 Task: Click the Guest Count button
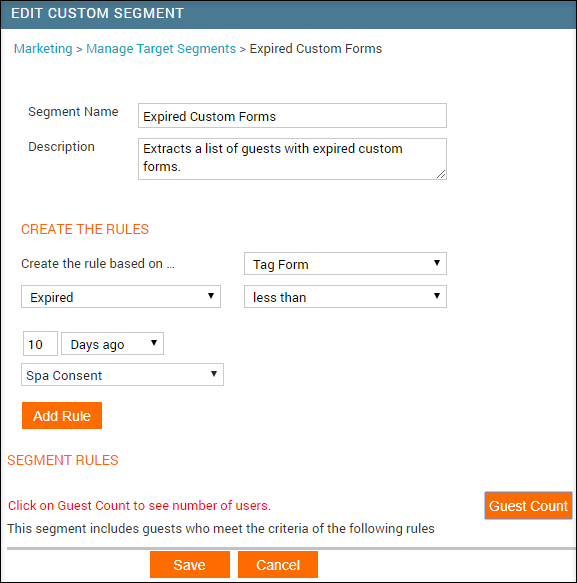[528, 506]
